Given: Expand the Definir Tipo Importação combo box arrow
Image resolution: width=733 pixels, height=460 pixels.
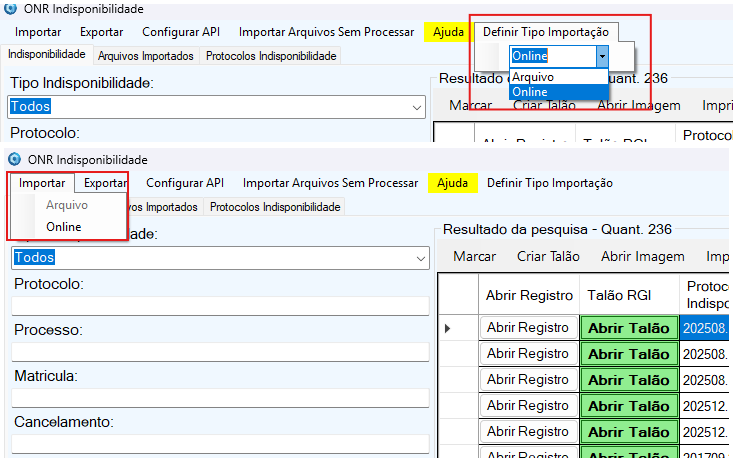Looking at the screenshot, I should 602,55.
